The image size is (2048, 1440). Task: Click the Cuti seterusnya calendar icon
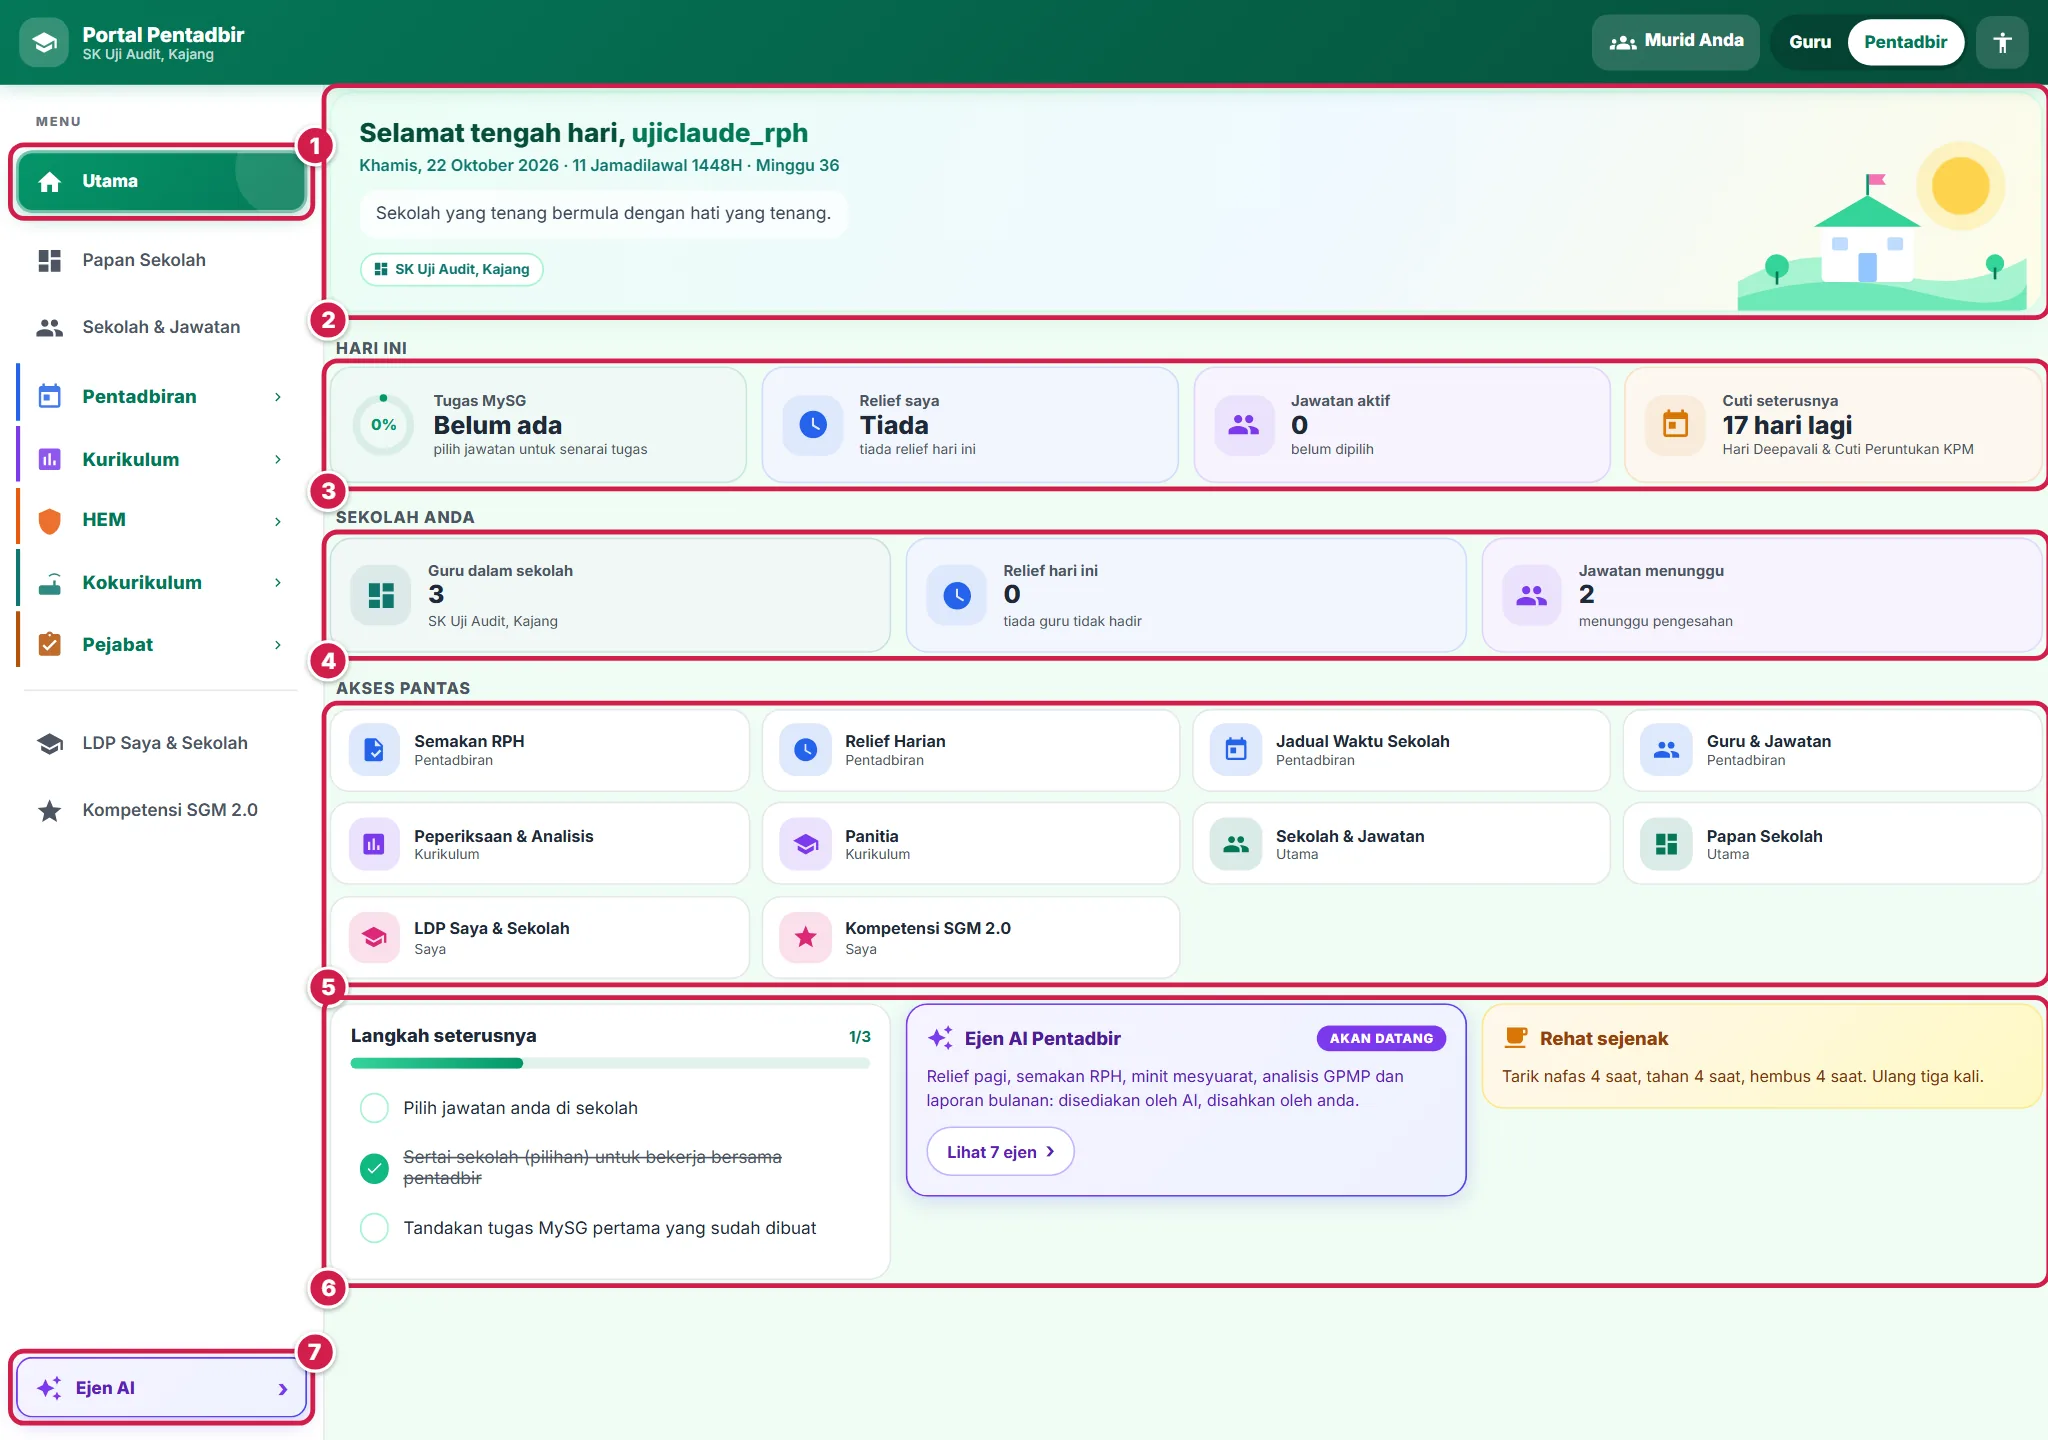(1675, 425)
